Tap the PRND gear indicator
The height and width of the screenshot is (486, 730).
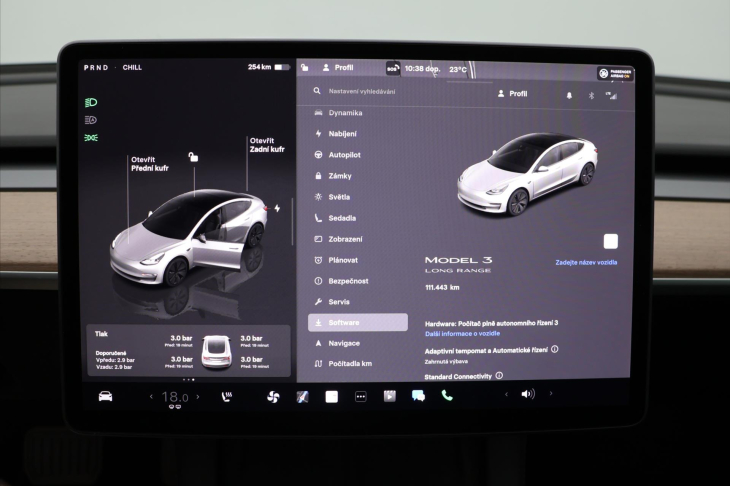click(96, 68)
